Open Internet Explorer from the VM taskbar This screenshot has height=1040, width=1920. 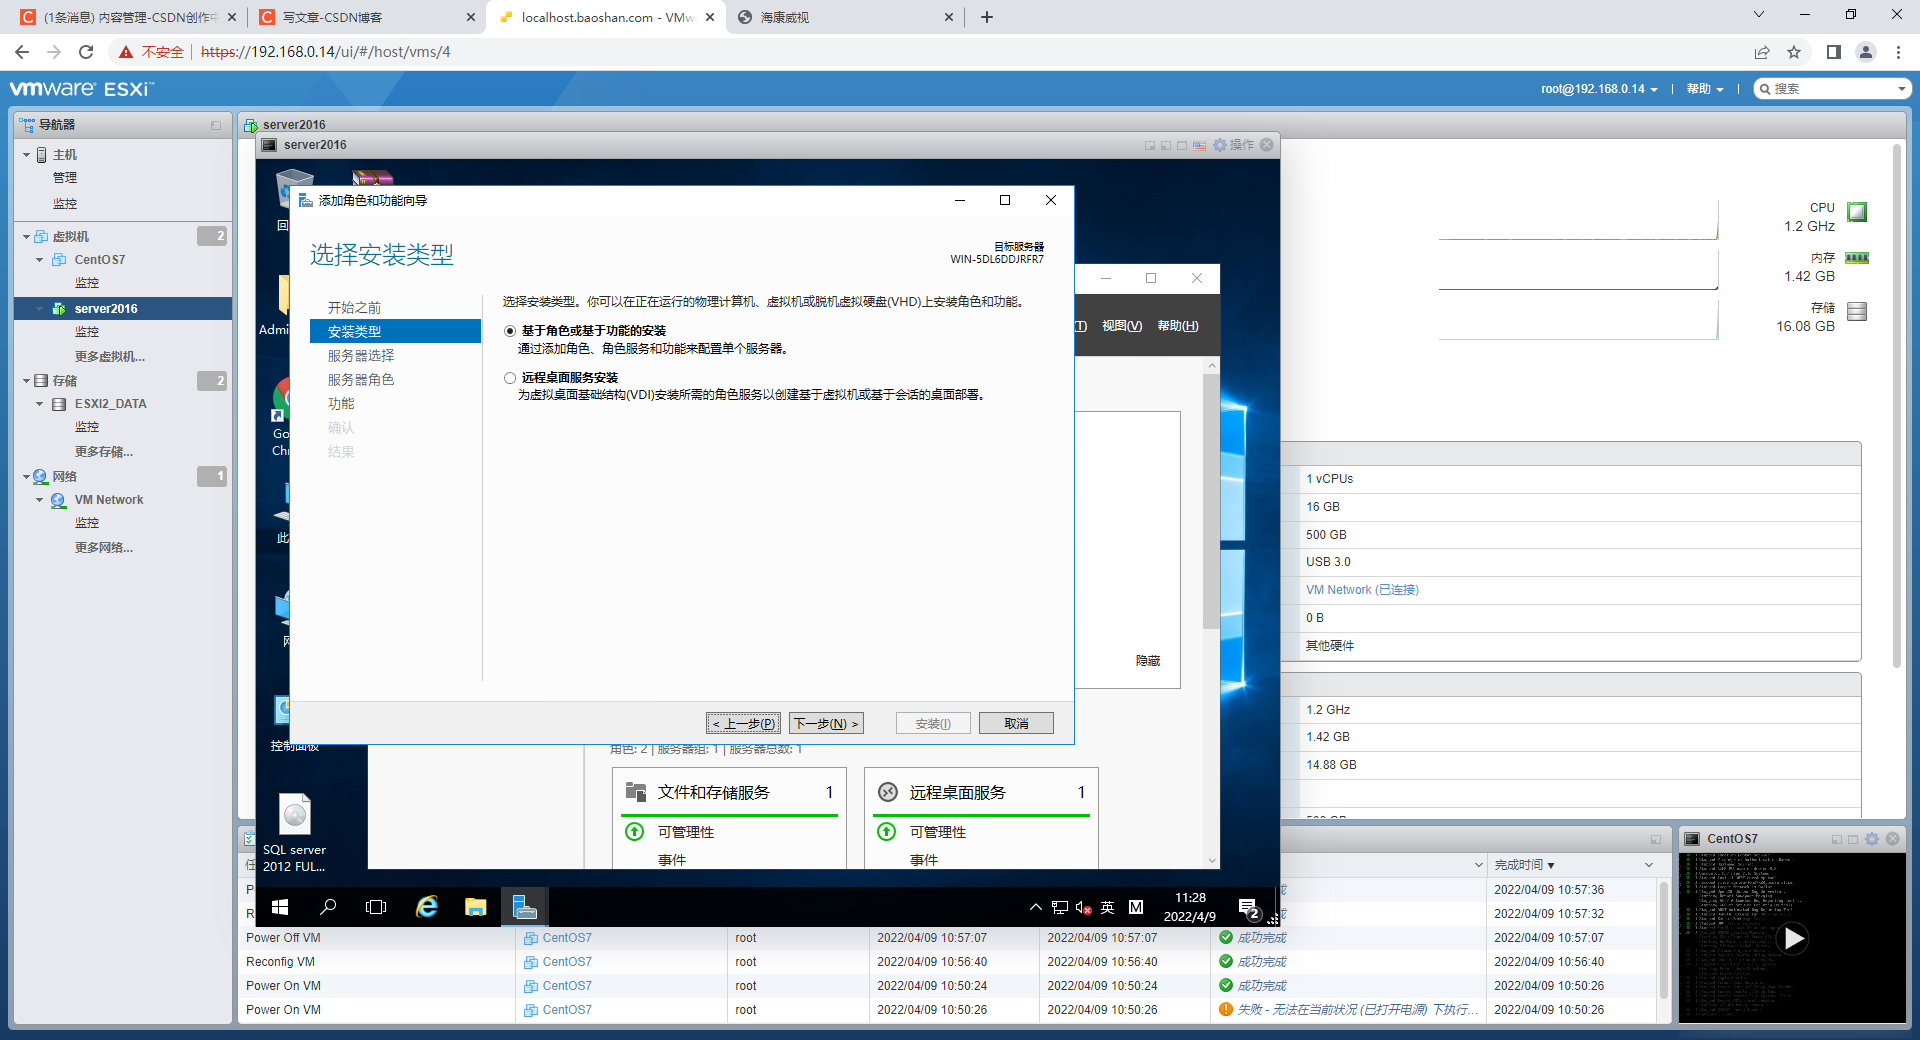[427, 907]
